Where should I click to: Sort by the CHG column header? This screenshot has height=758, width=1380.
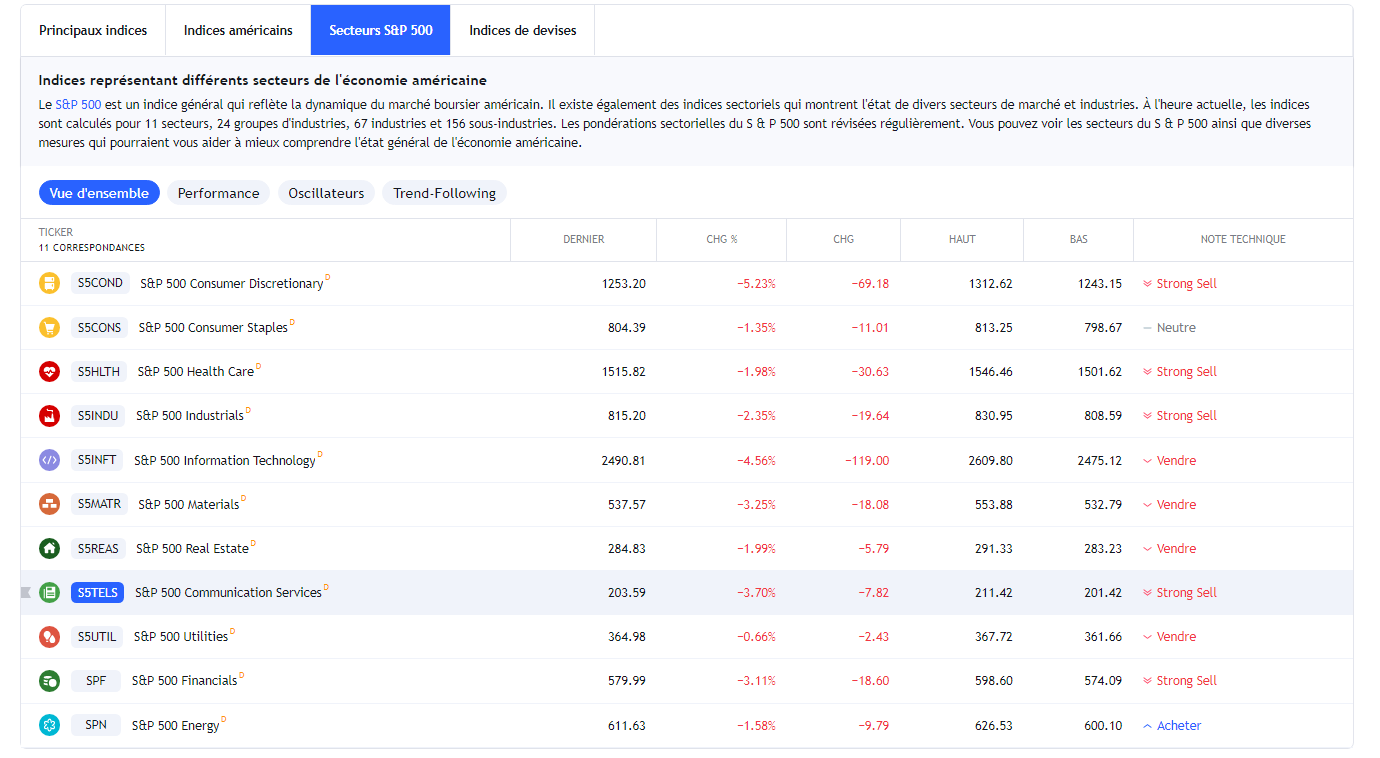click(x=844, y=240)
